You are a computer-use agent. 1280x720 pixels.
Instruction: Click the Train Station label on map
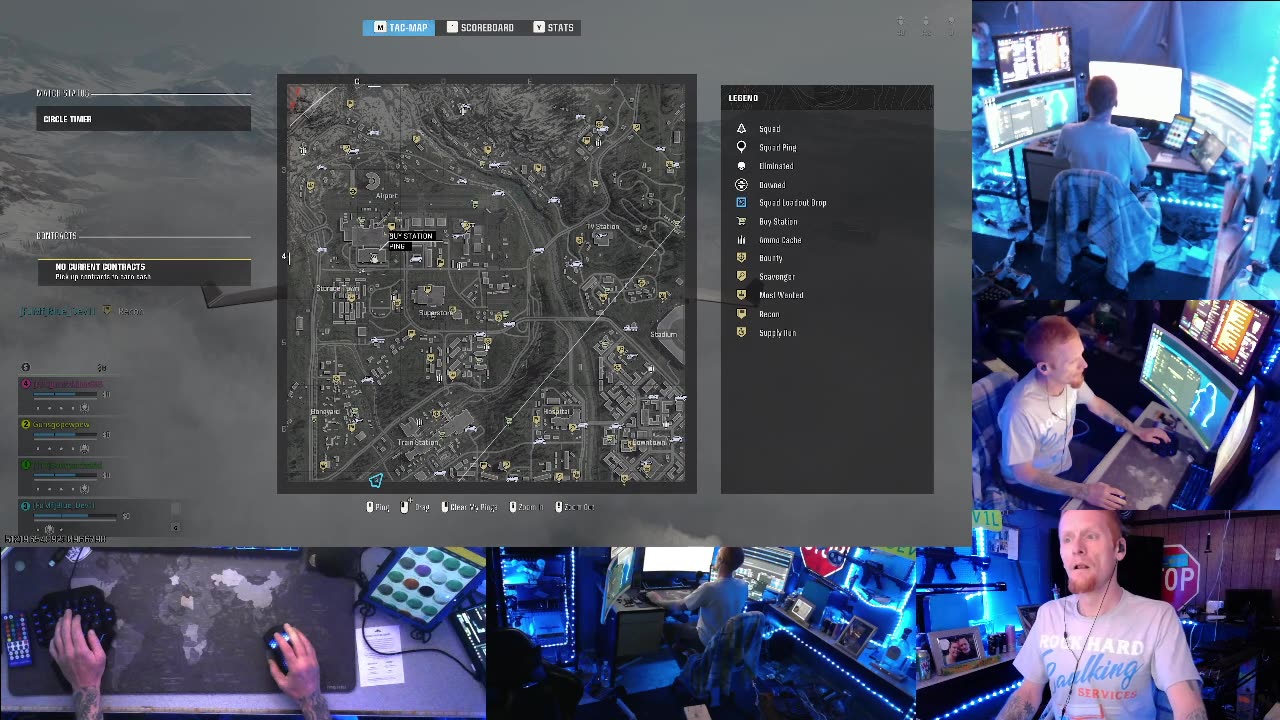(x=418, y=442)
